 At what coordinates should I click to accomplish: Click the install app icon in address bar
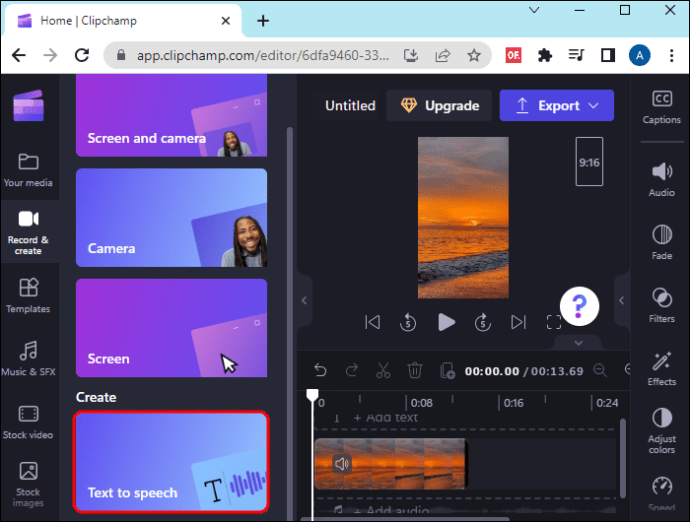pyautogui.click(x=411, y=55)
